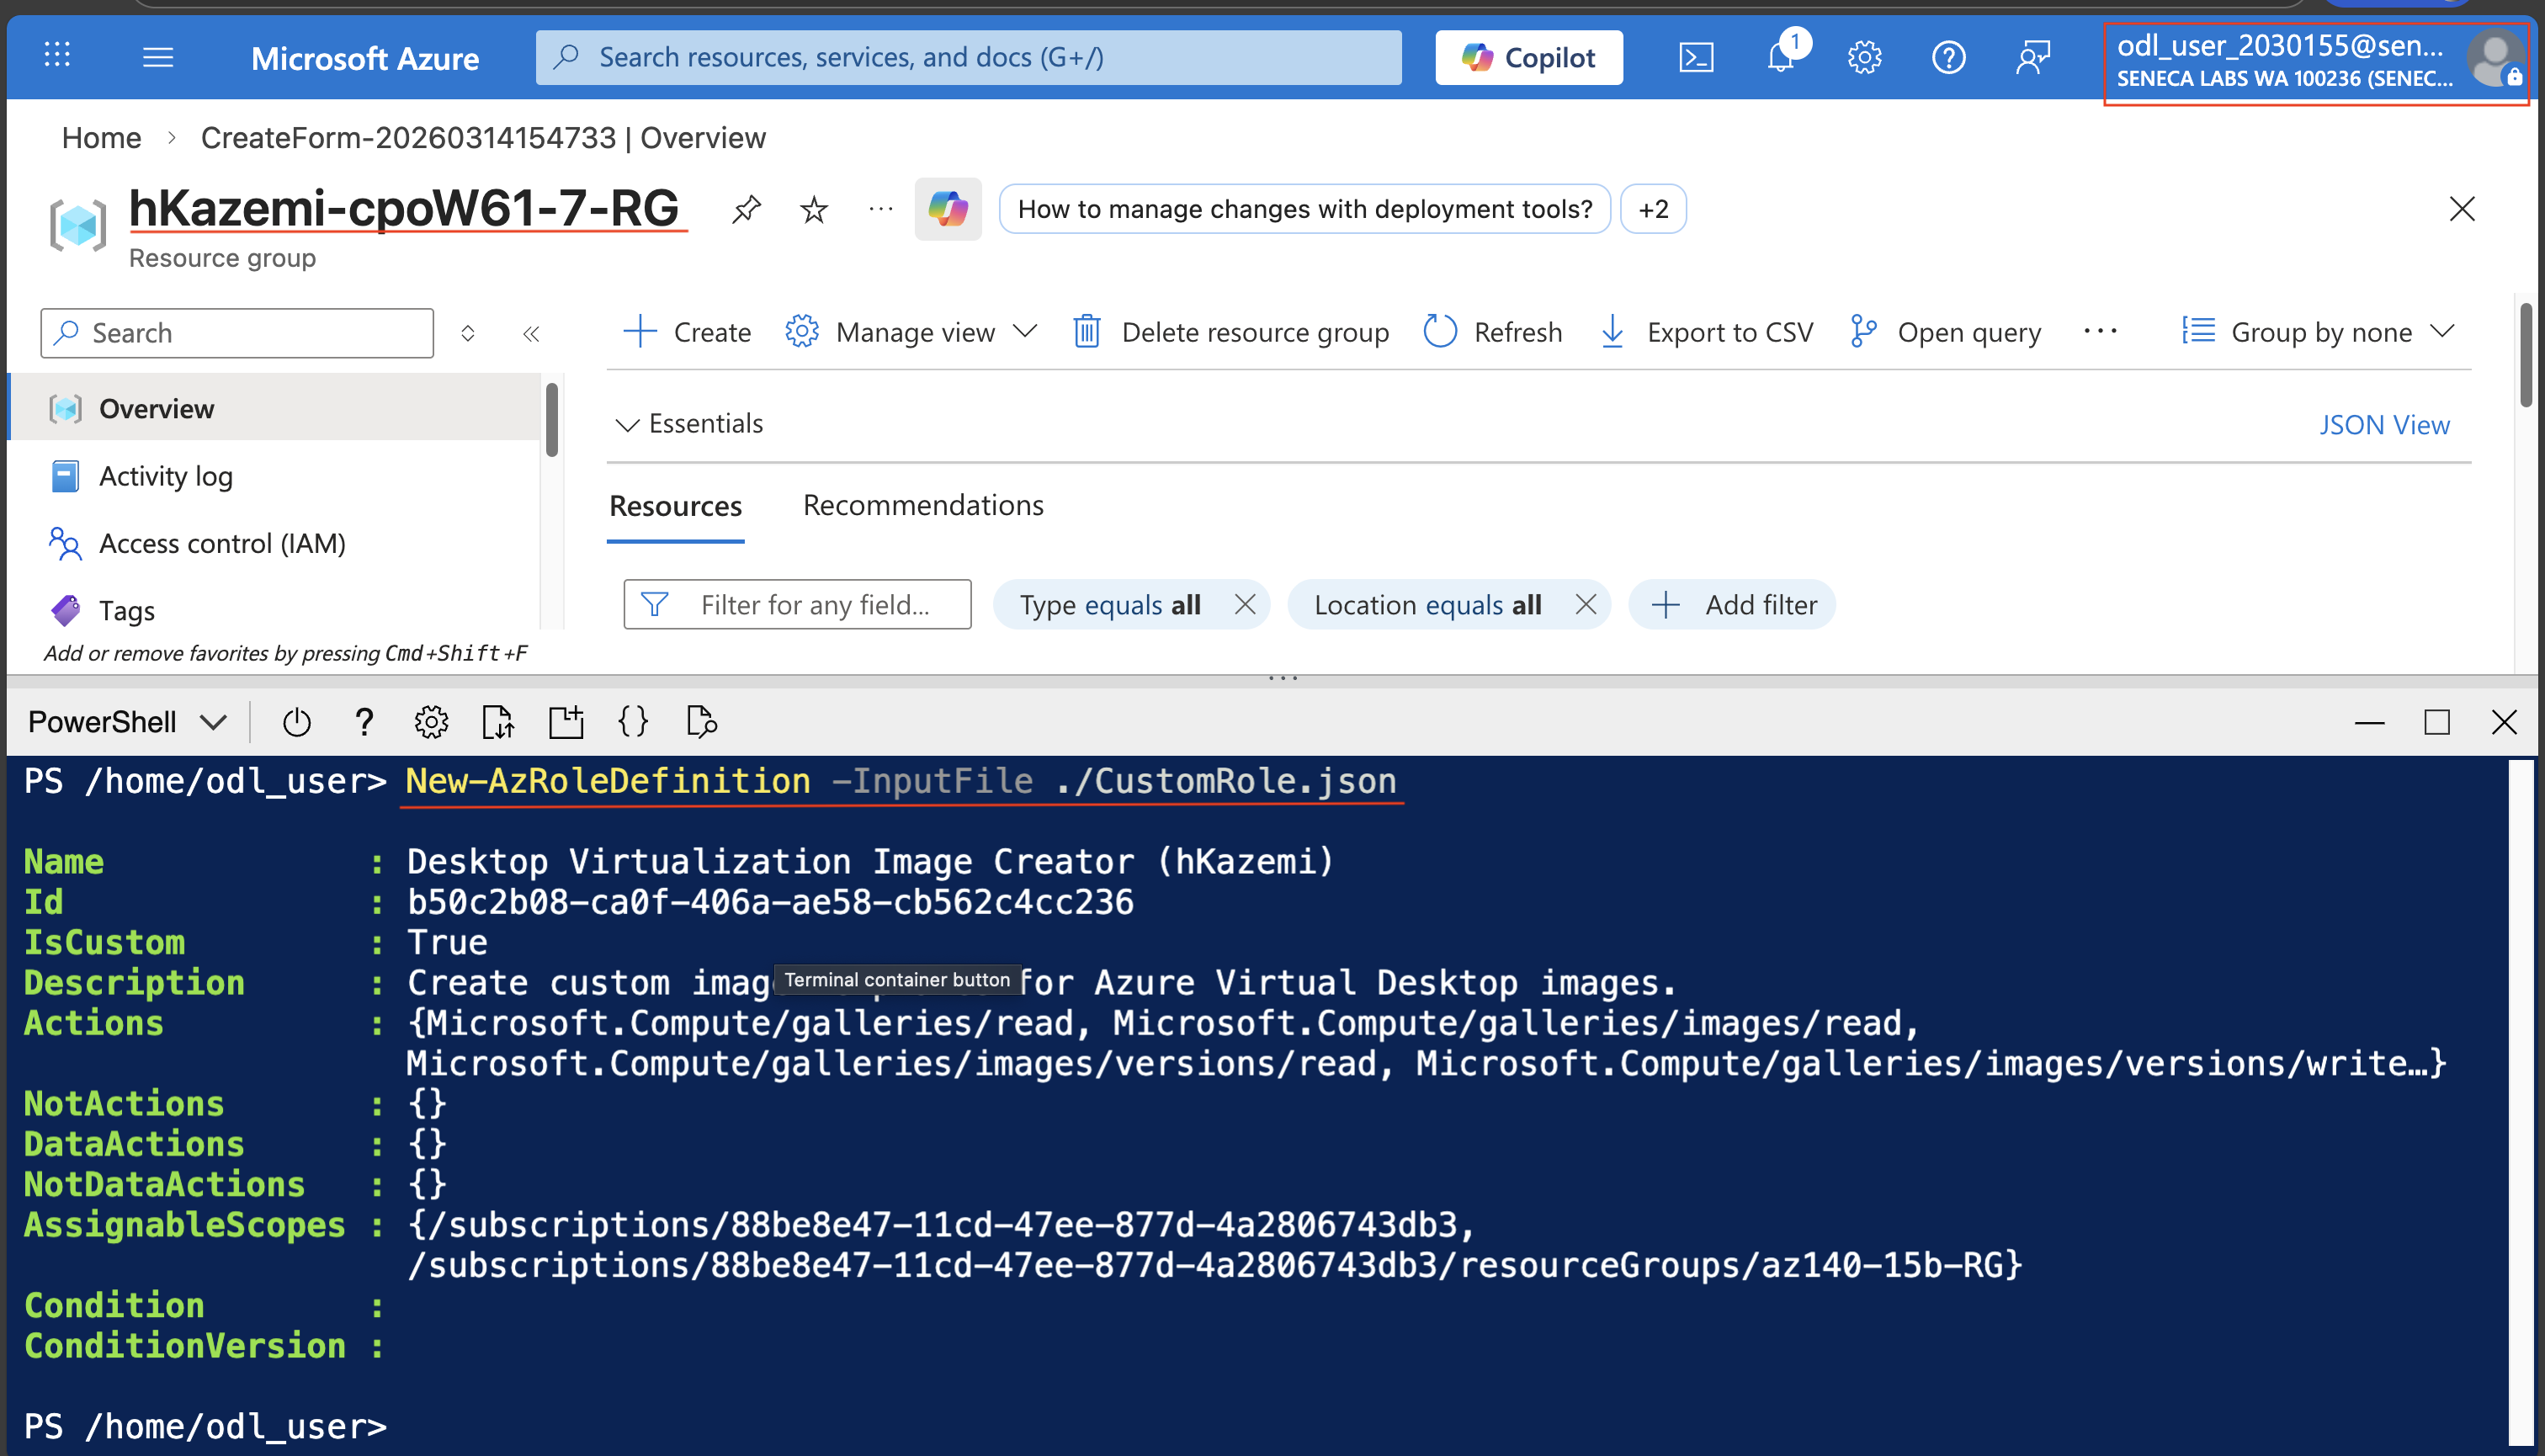
Task: Click Add filter button
Action: tap(1733, 604)
